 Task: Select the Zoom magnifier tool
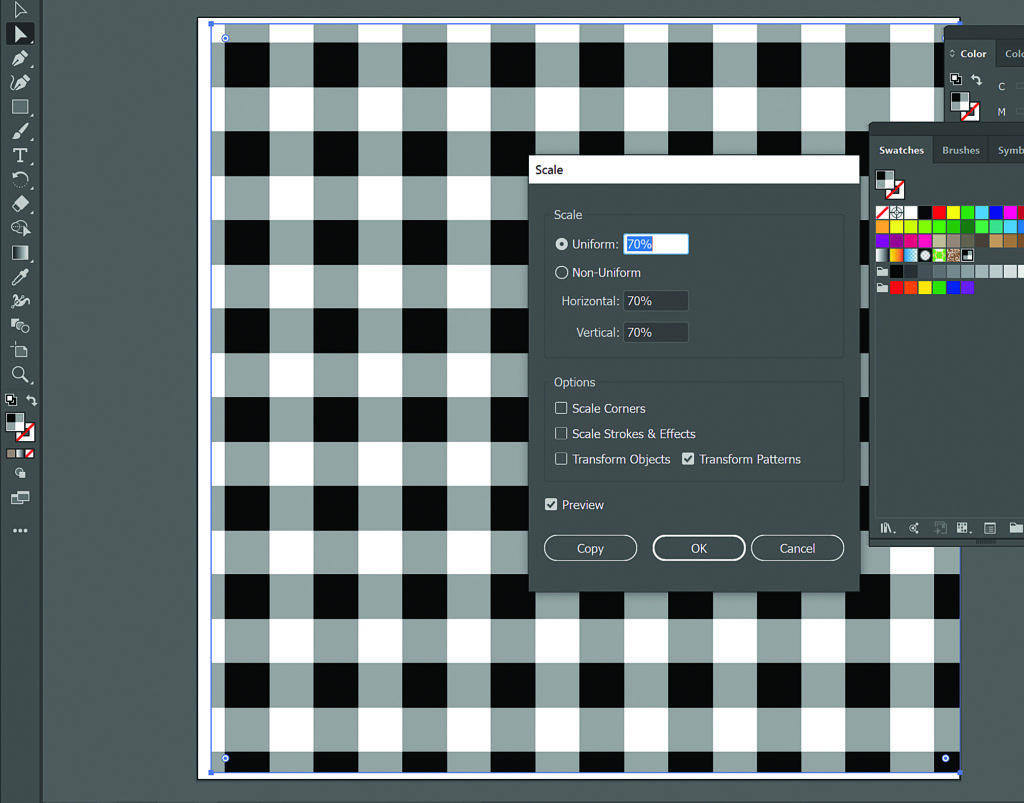[x=20, y=374]
